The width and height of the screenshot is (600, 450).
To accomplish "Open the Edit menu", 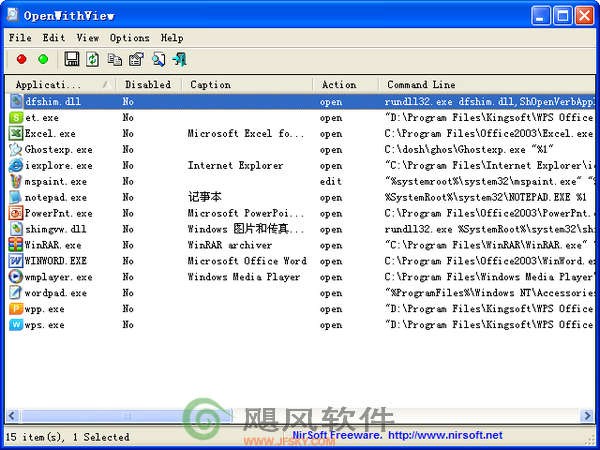I will click(x=54, y=38).
